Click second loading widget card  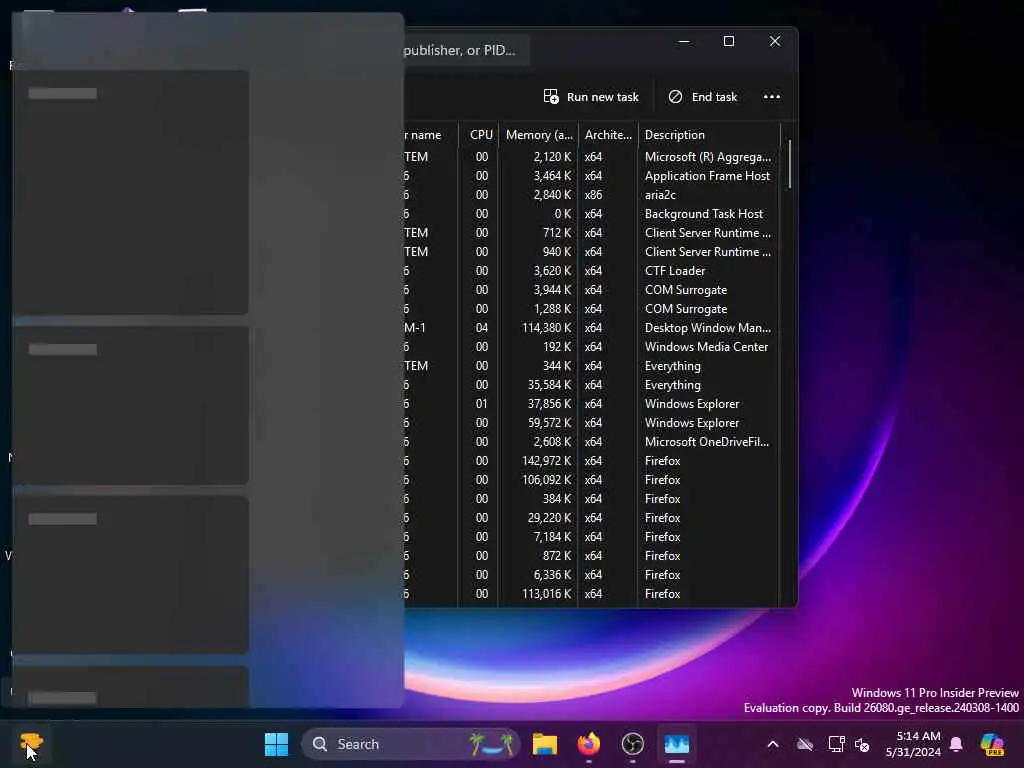click(x=131, y=406)
